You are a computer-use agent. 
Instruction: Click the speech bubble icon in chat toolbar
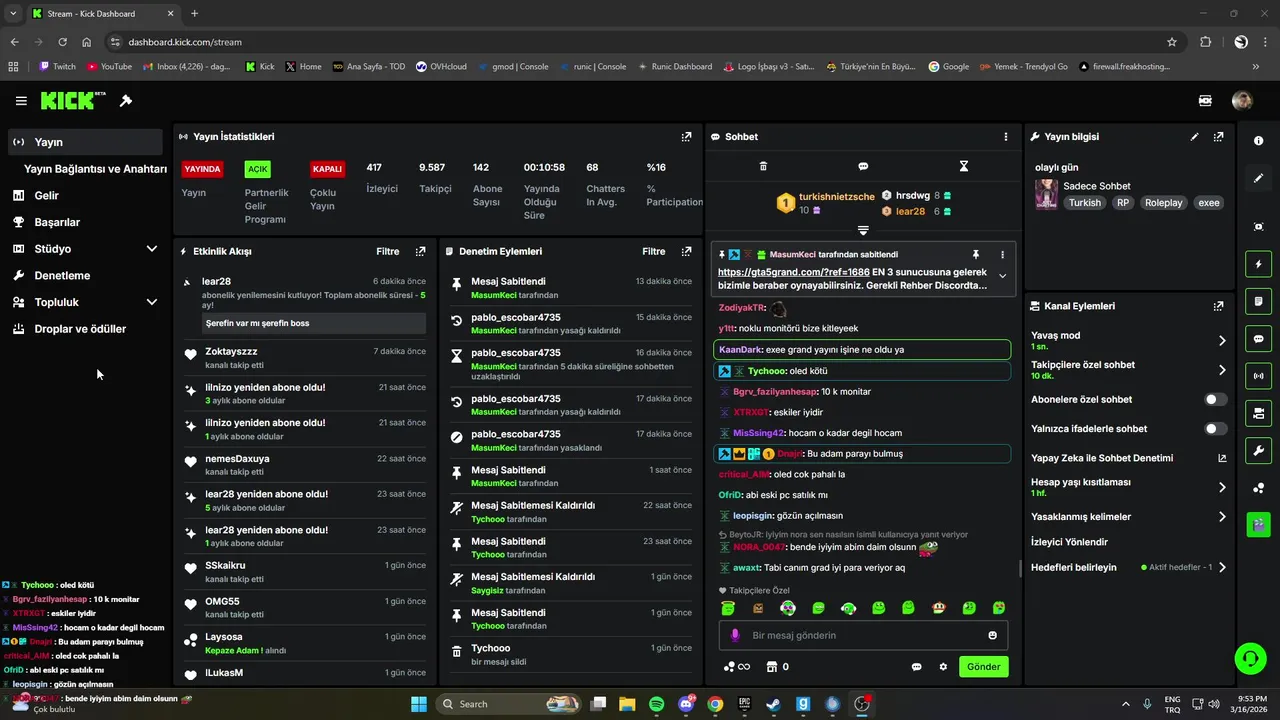pyautogui.click(x=863, y=166)
